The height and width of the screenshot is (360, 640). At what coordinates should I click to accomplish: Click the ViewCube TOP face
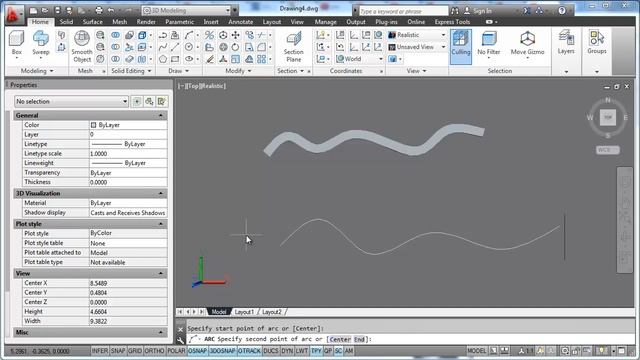608,117
